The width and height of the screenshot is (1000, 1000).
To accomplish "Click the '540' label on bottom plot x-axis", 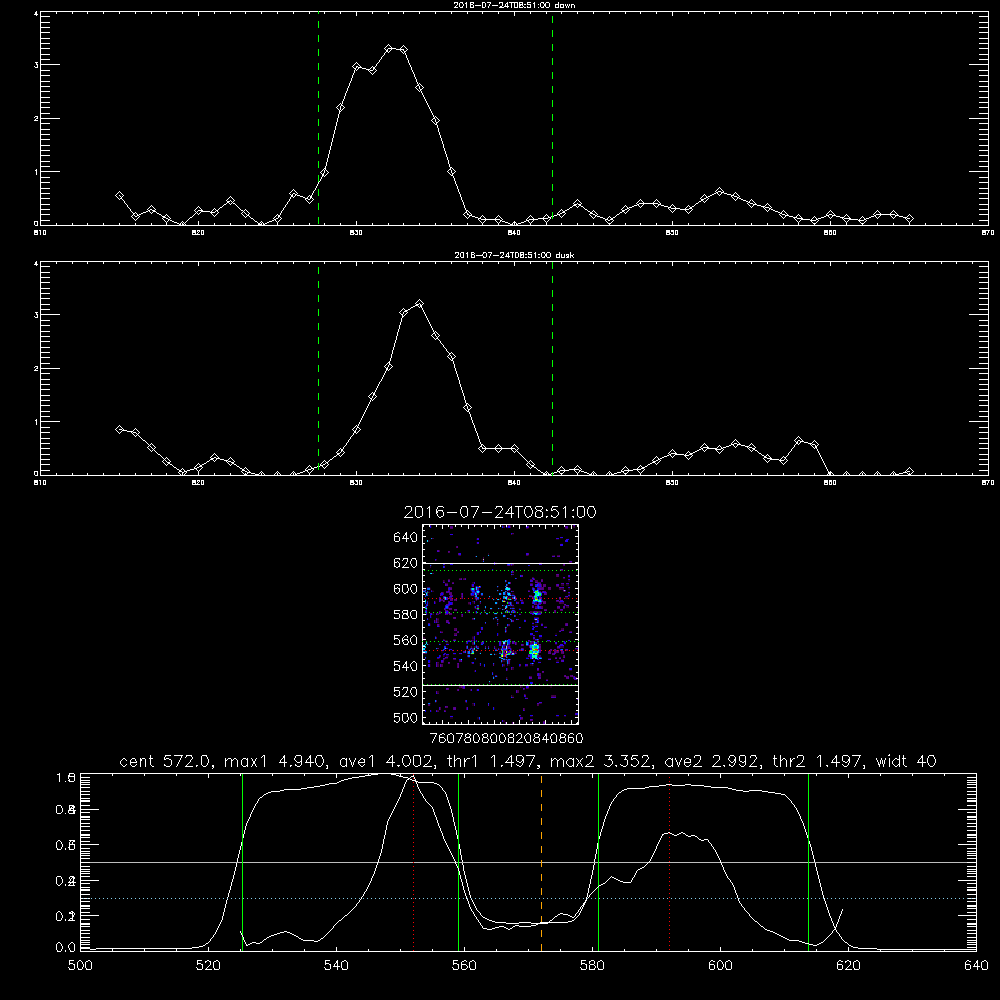I will 336,966.
